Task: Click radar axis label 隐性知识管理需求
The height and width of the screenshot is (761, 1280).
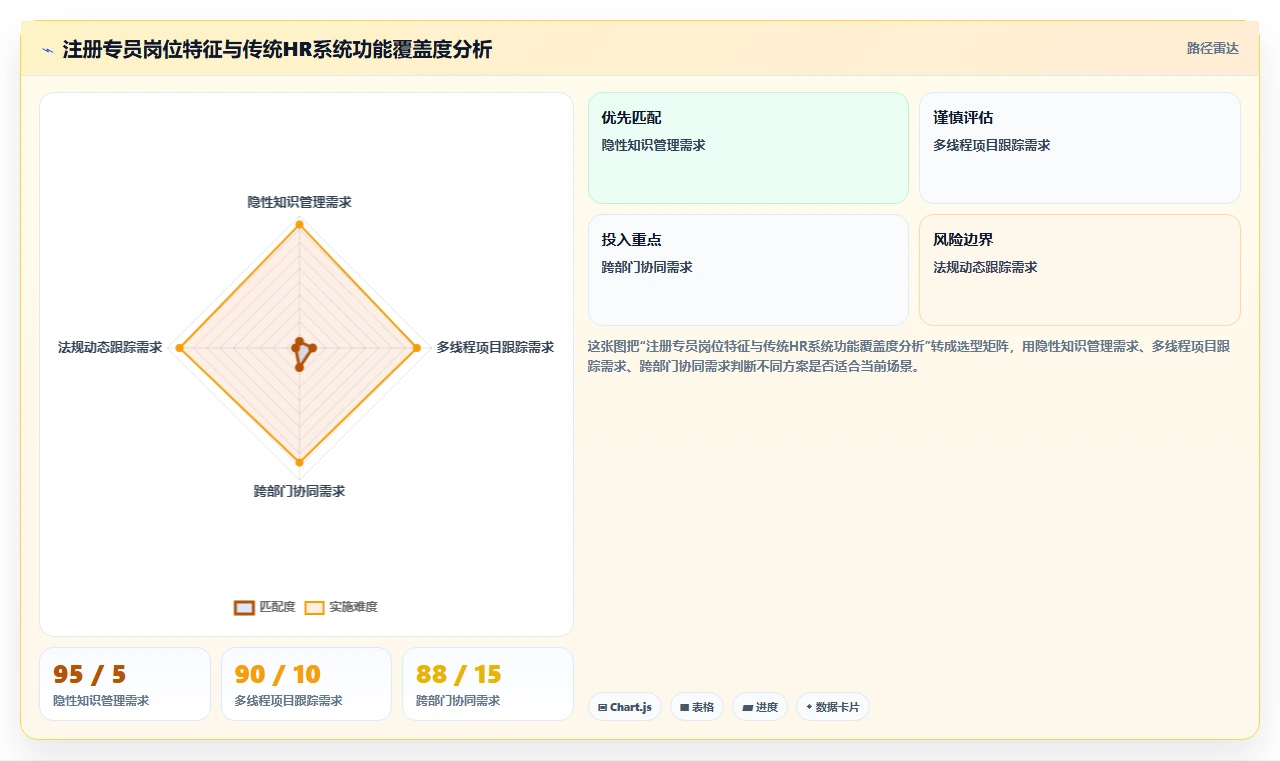Action: point(299,202)
